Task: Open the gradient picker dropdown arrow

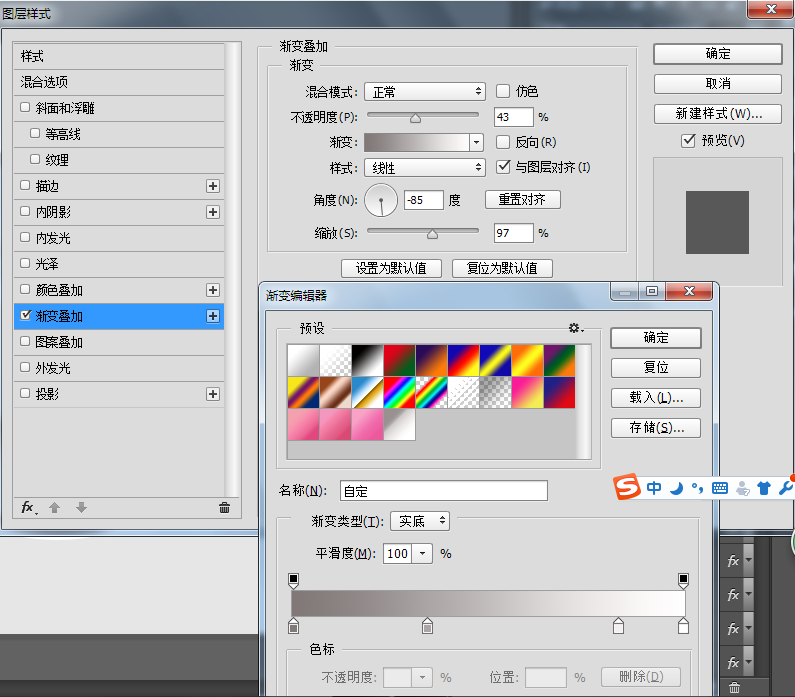Action: tap(476, 142)
